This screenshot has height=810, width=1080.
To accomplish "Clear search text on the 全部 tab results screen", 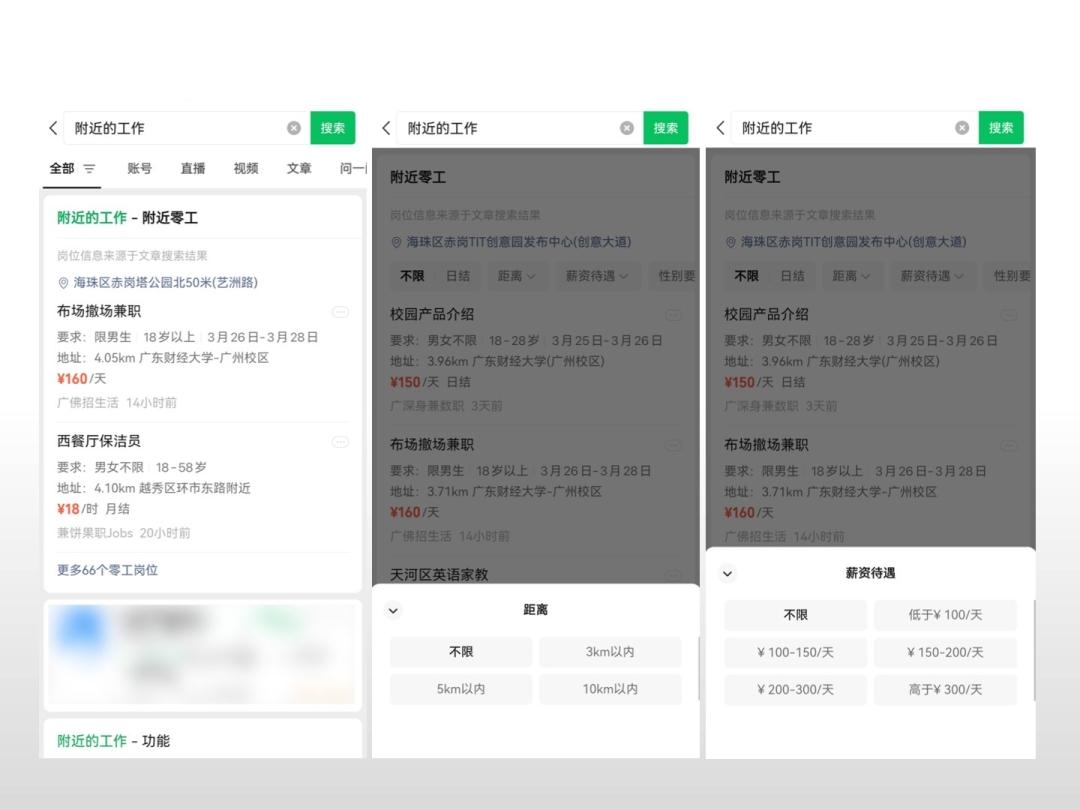I will point(294,128).
